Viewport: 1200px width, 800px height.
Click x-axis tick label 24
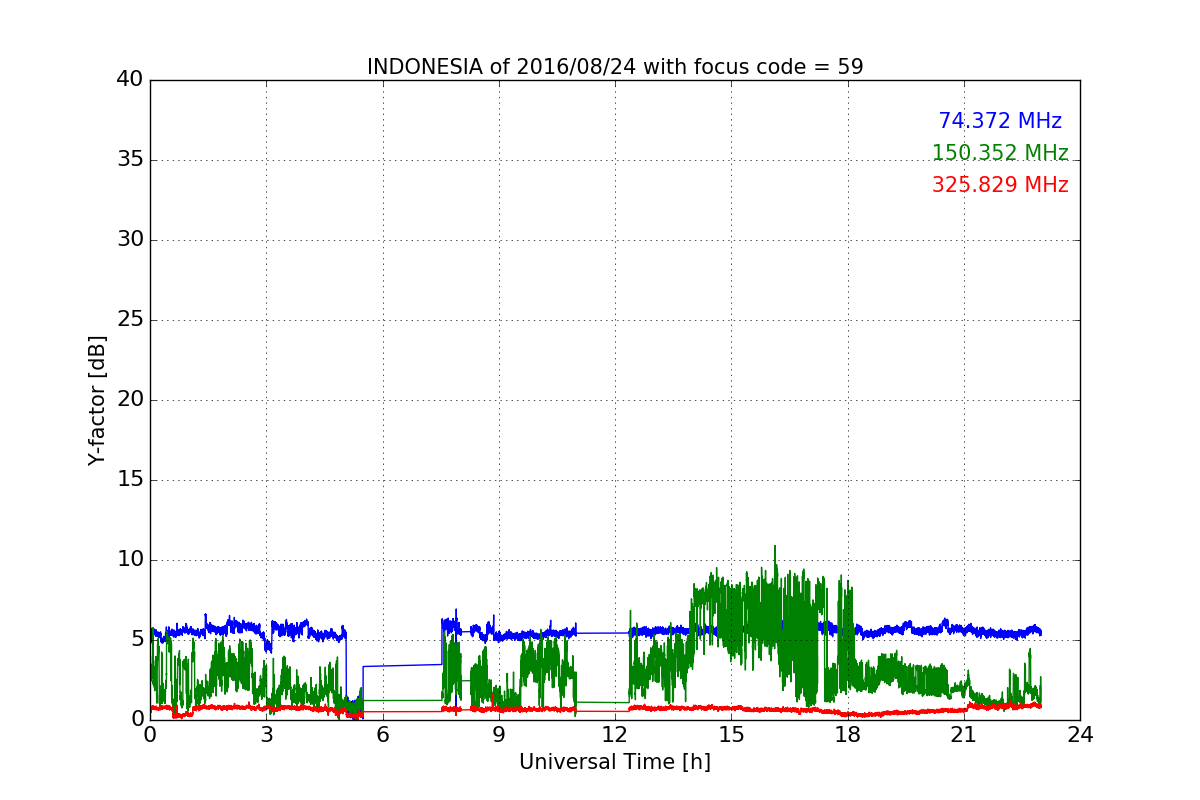(x=1080, y=735)
